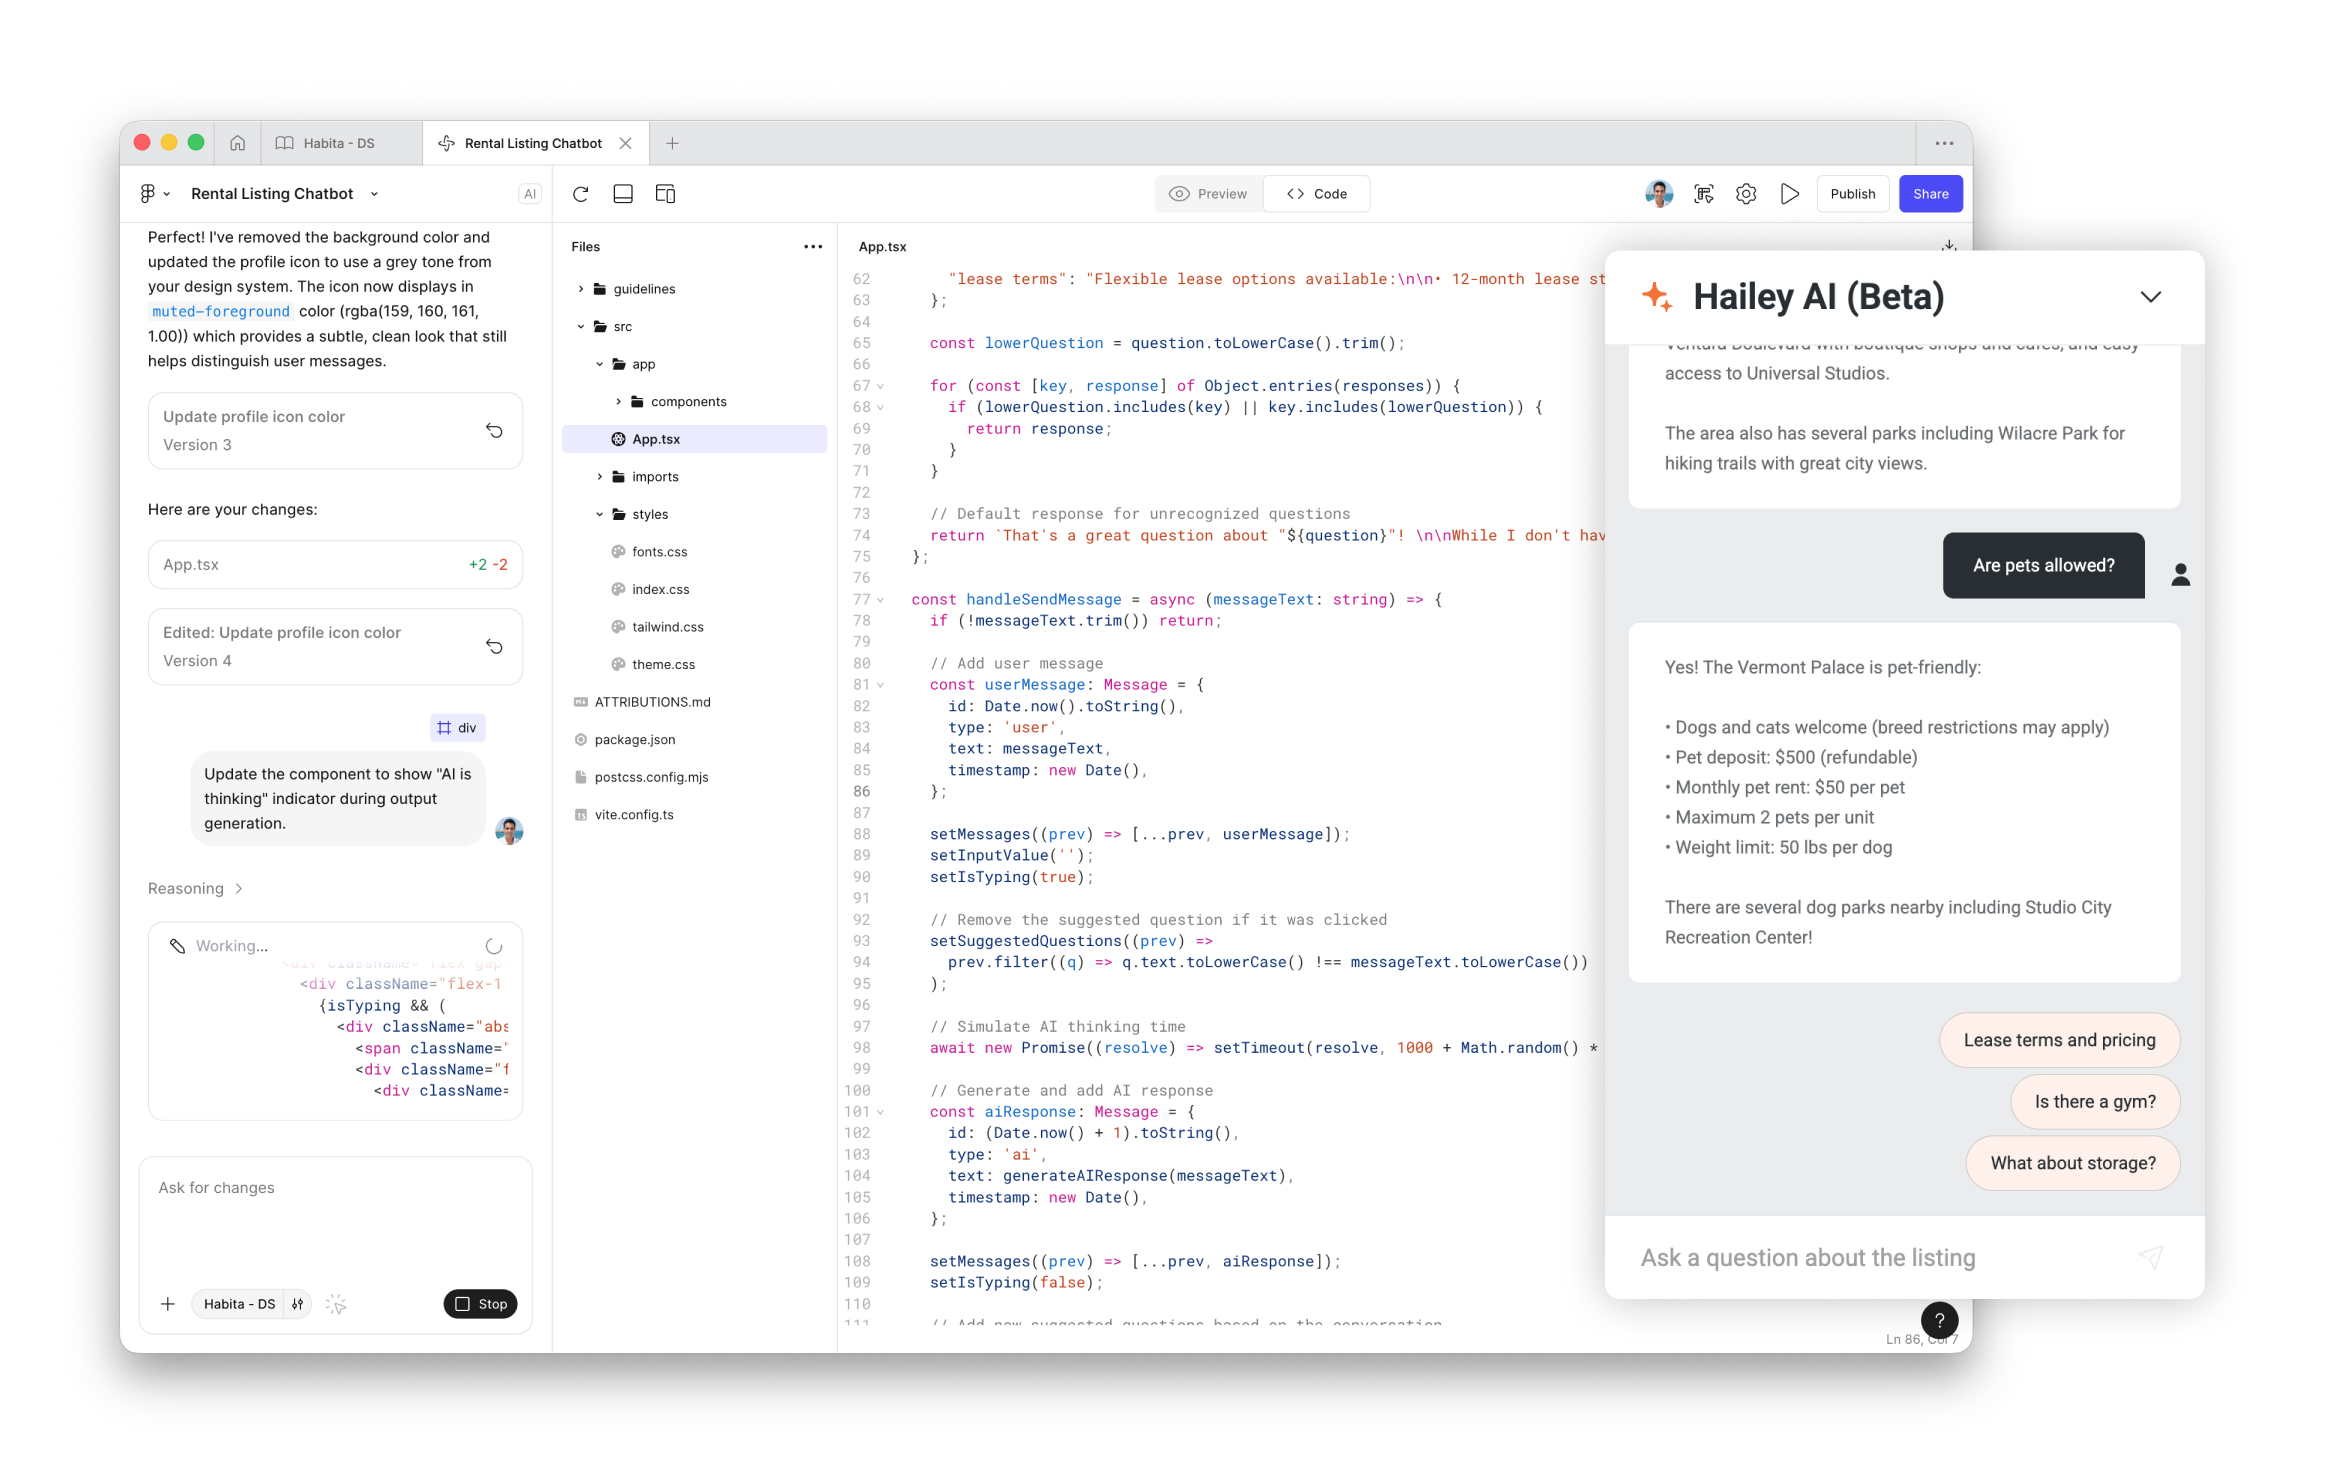Open the Files panel three-dot menu
Viewport: 2327px width, 1473px height.
coord(812,247)
